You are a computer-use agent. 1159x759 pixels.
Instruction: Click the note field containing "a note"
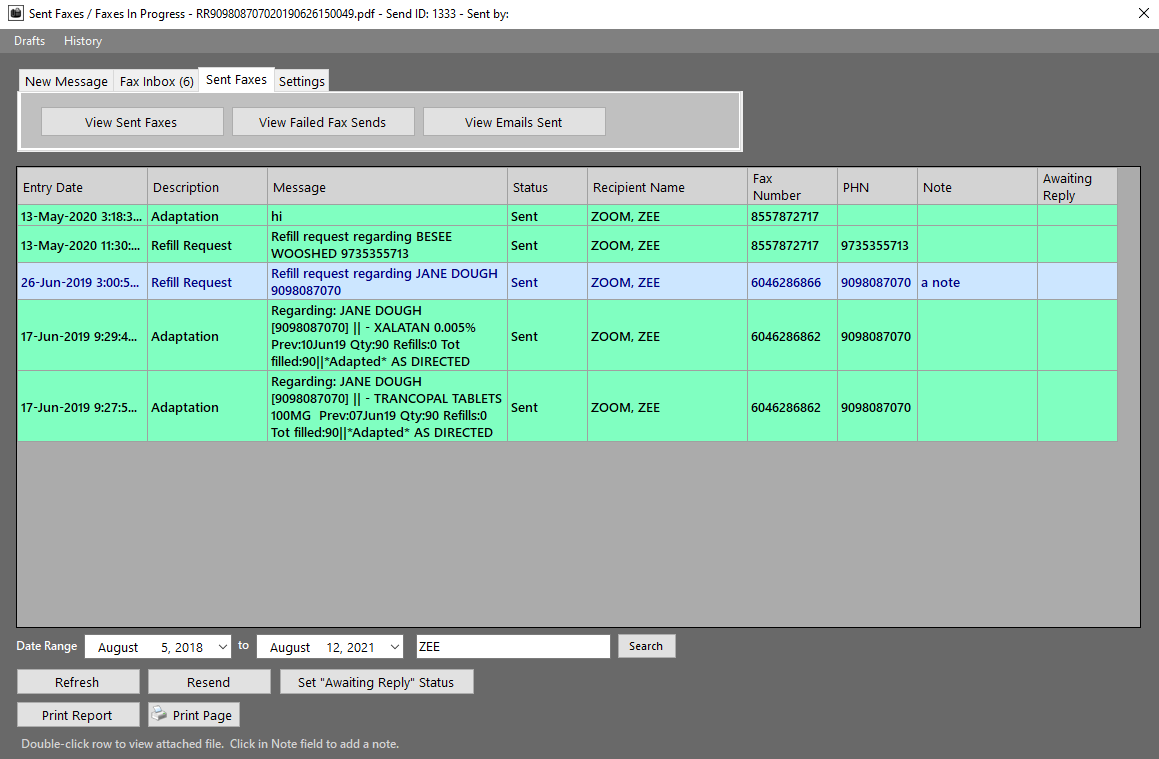976,282
